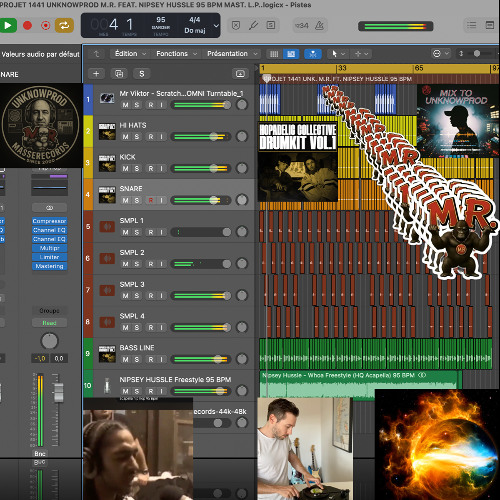Click the 4/4 time signature in the LCD

(x=195, y=20)
